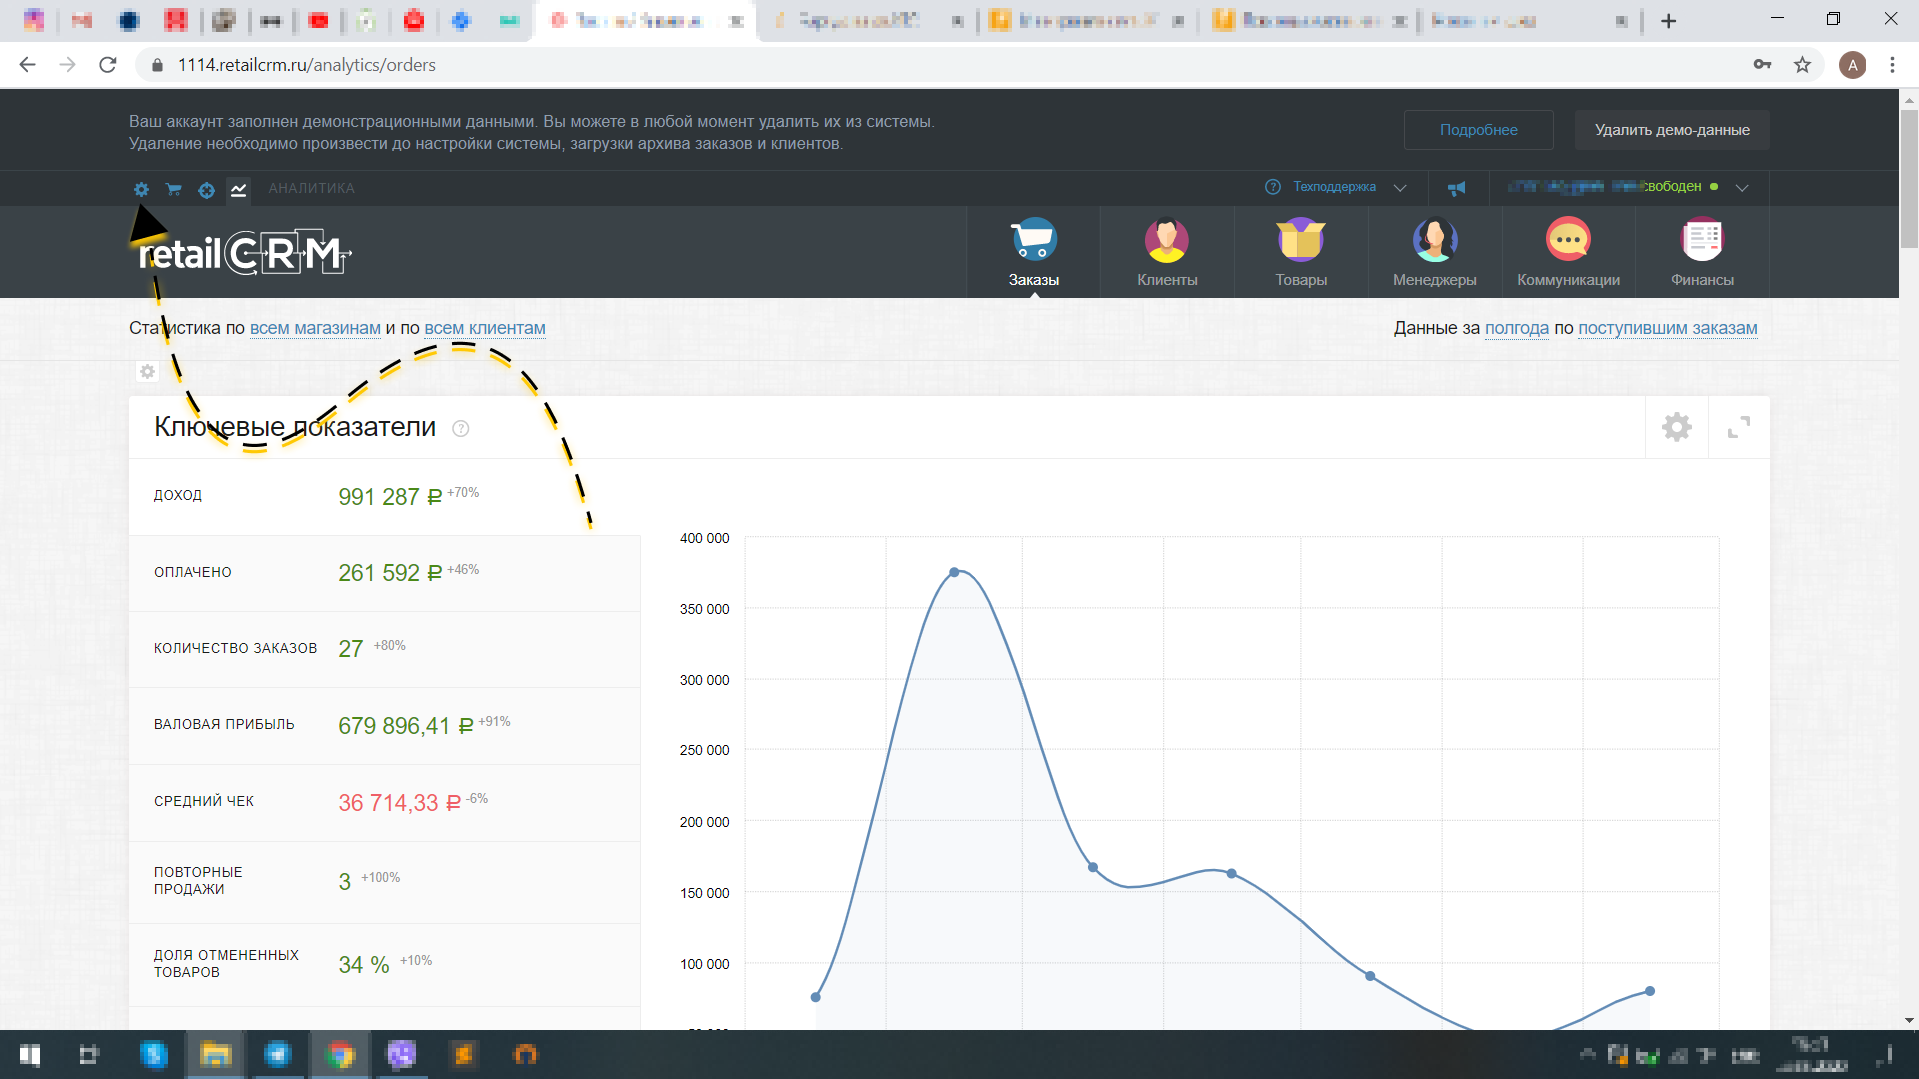Image resolution: width=1919 pixels, height=1079 pixels.
Task: Switch to the Клиенты analytics tab
Action: pos(1167,253)
